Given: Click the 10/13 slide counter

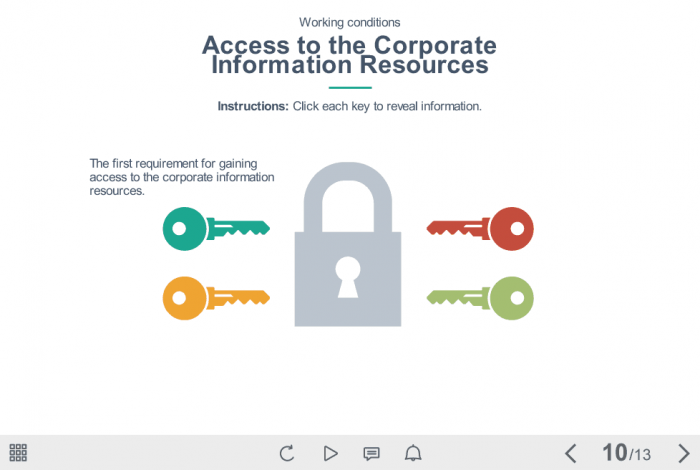Looking at the screenshot, I should (627, 453).
